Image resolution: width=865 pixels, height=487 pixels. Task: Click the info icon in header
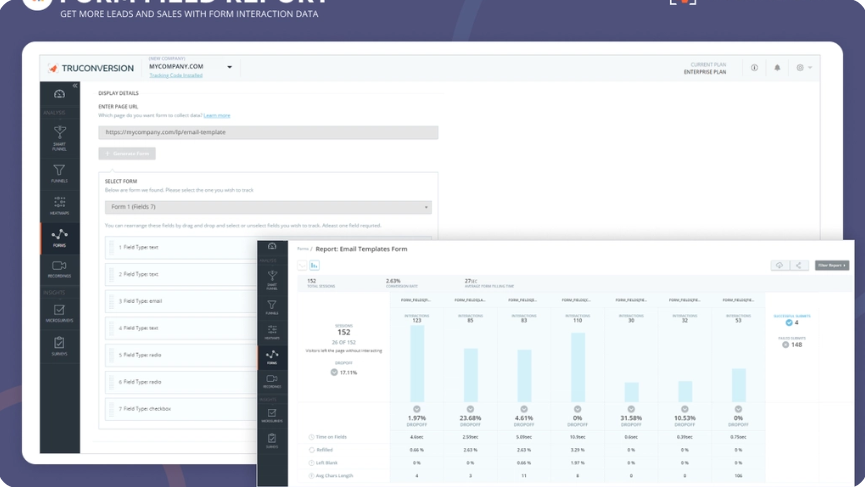[754, 68]
